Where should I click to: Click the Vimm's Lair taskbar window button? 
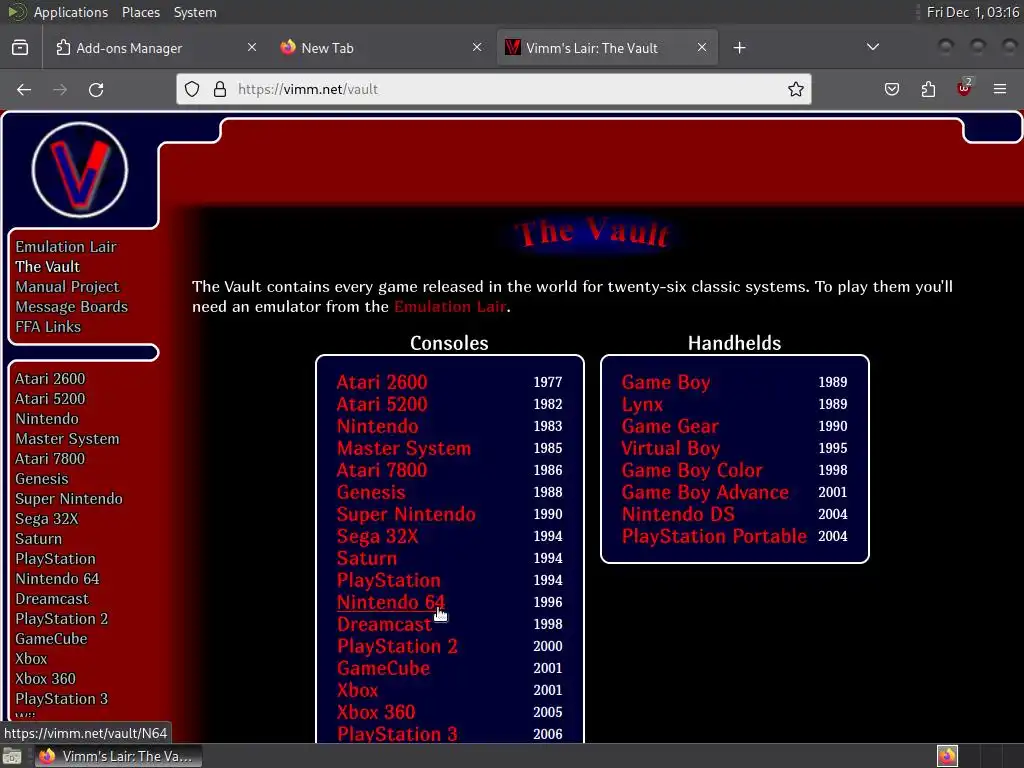[x=118, y=756]
